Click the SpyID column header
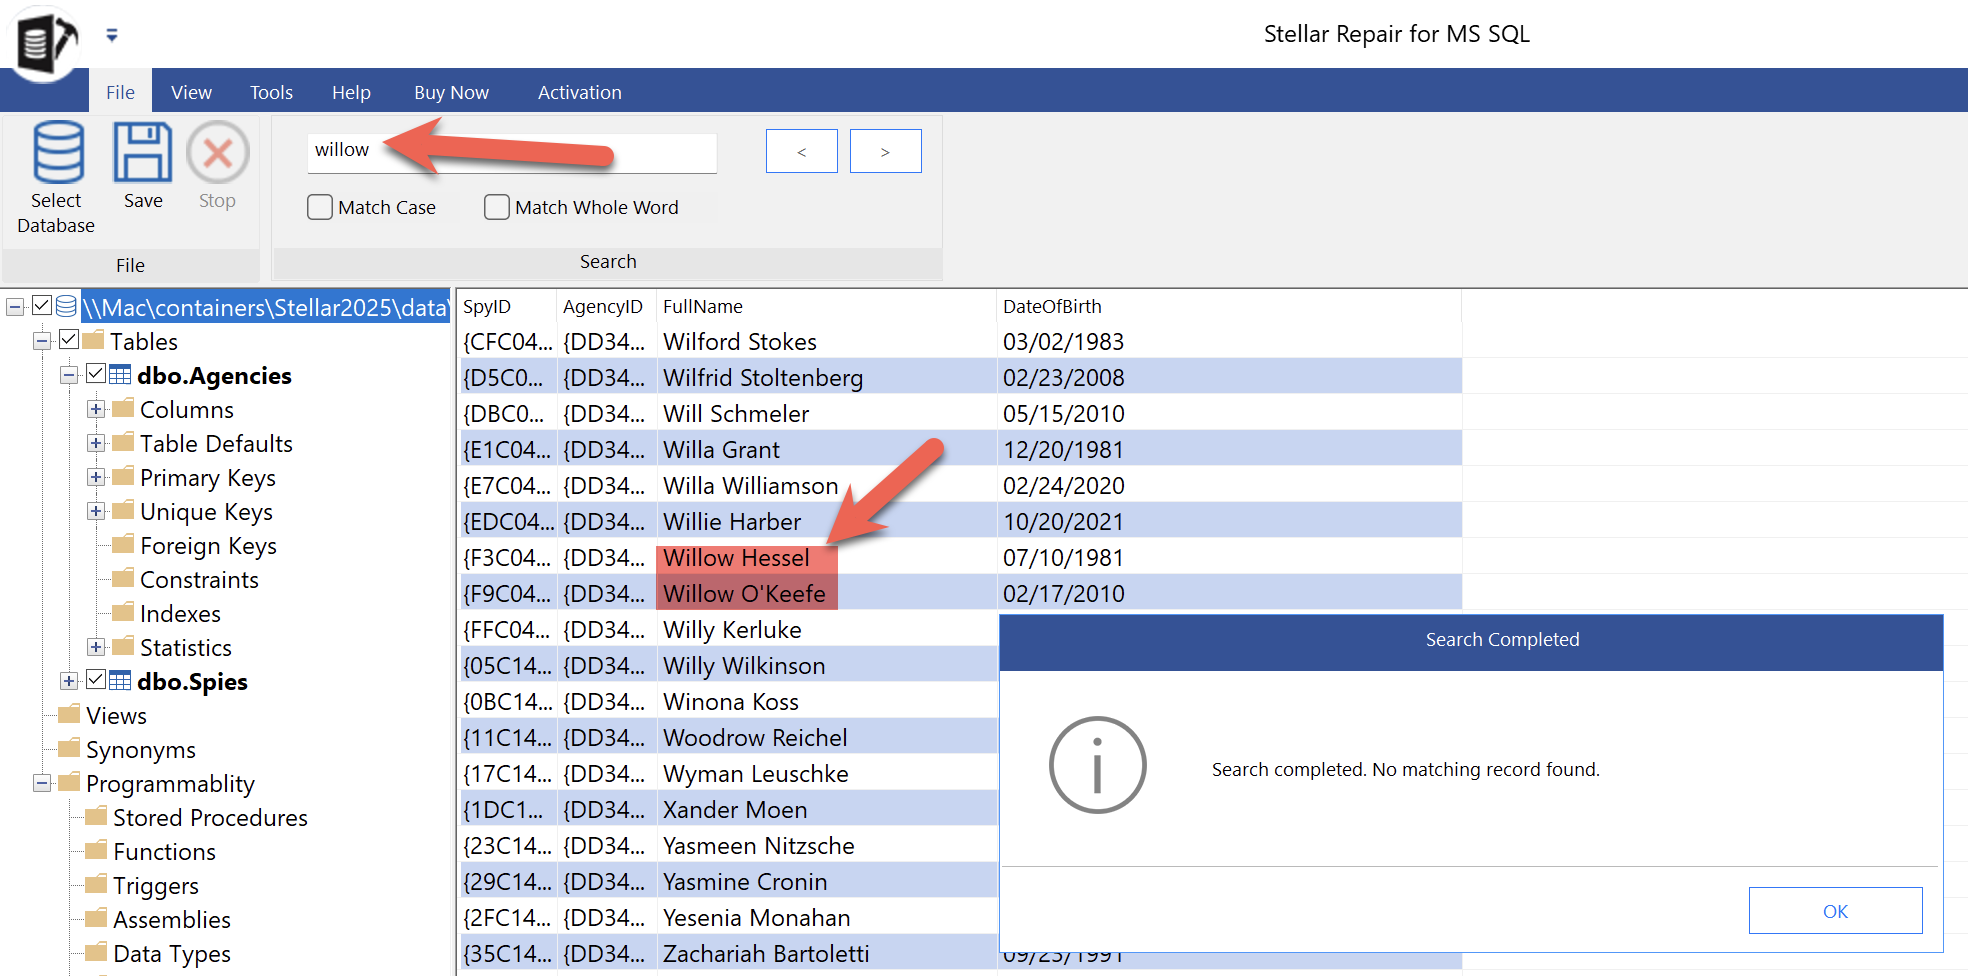 point(506,306)
